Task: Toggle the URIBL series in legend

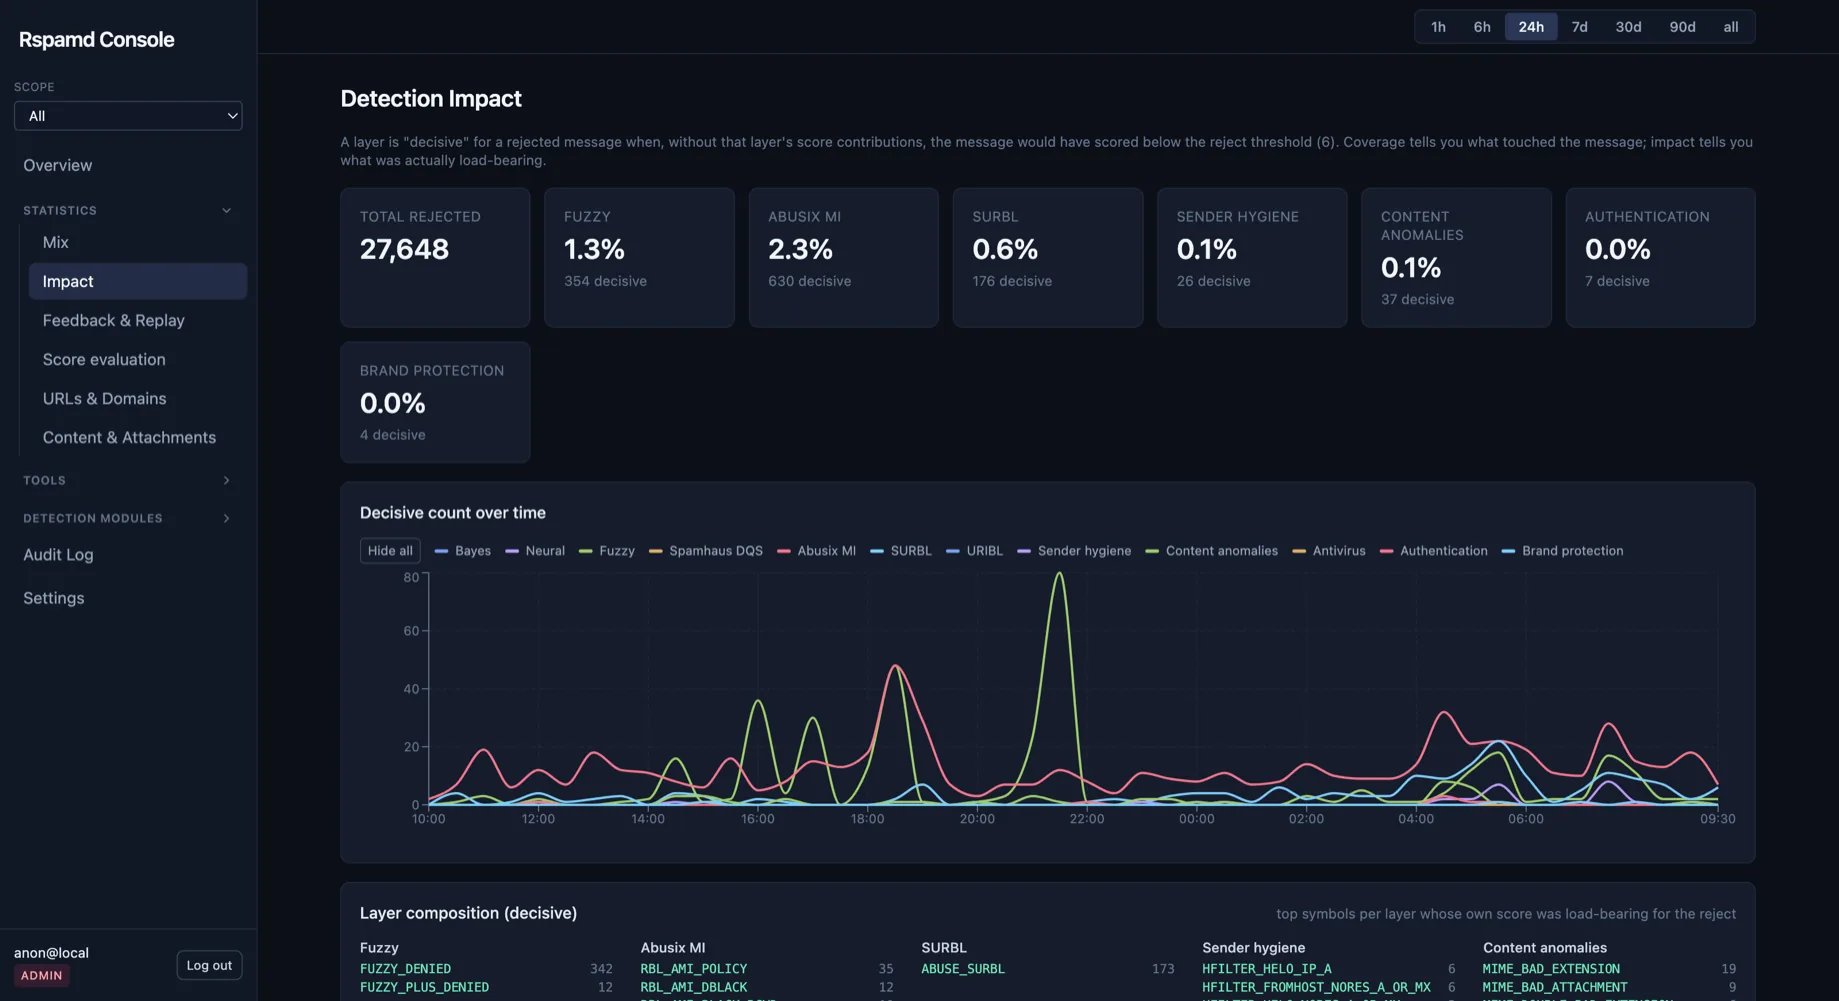Action: click(x=975, y=551)
